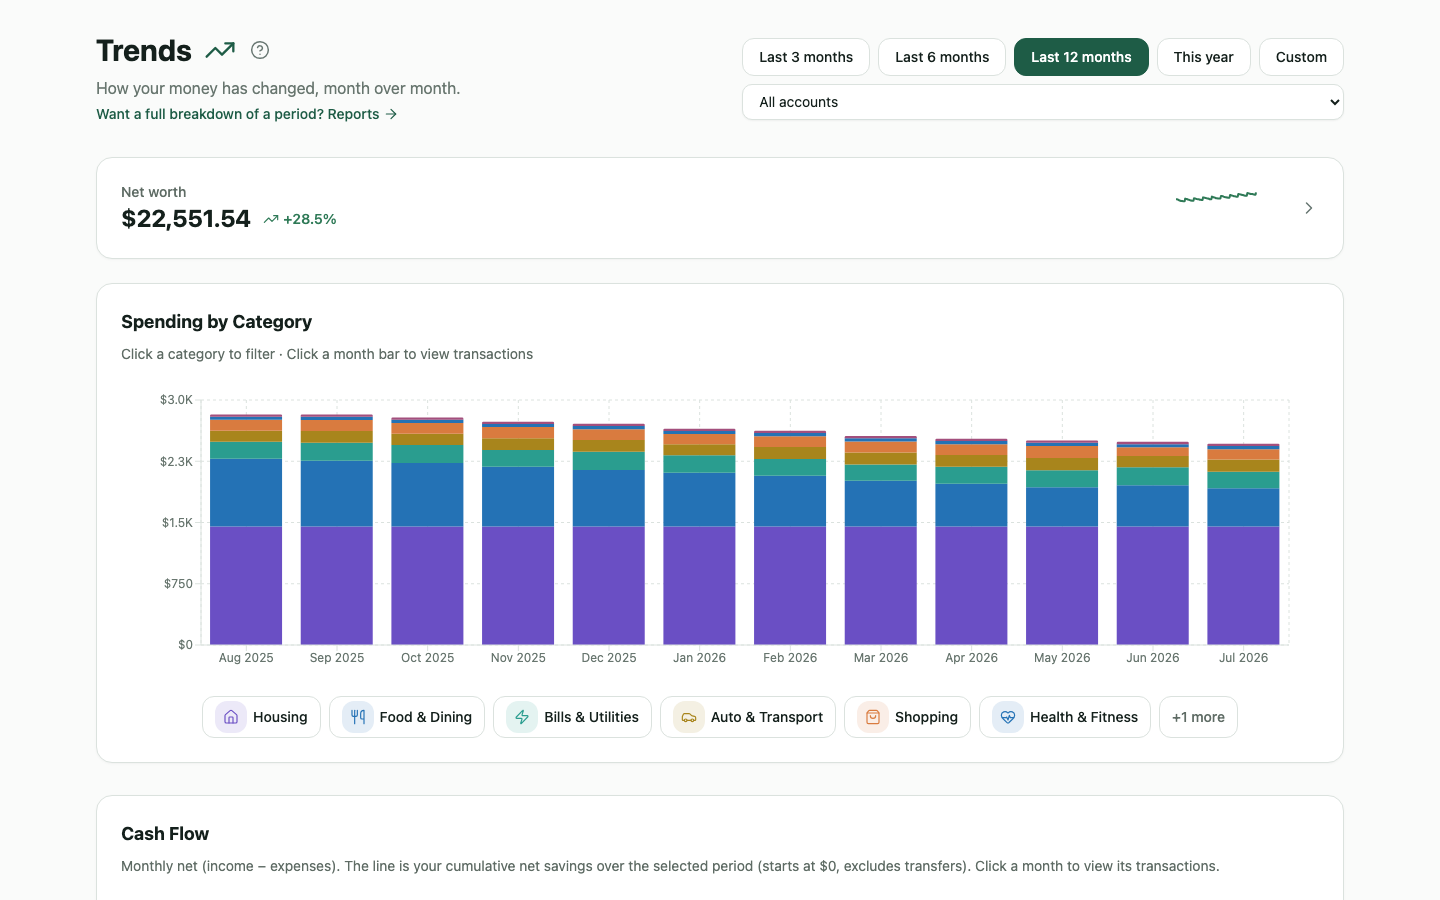Show more categories with +1 more

tap(1198, 717)
